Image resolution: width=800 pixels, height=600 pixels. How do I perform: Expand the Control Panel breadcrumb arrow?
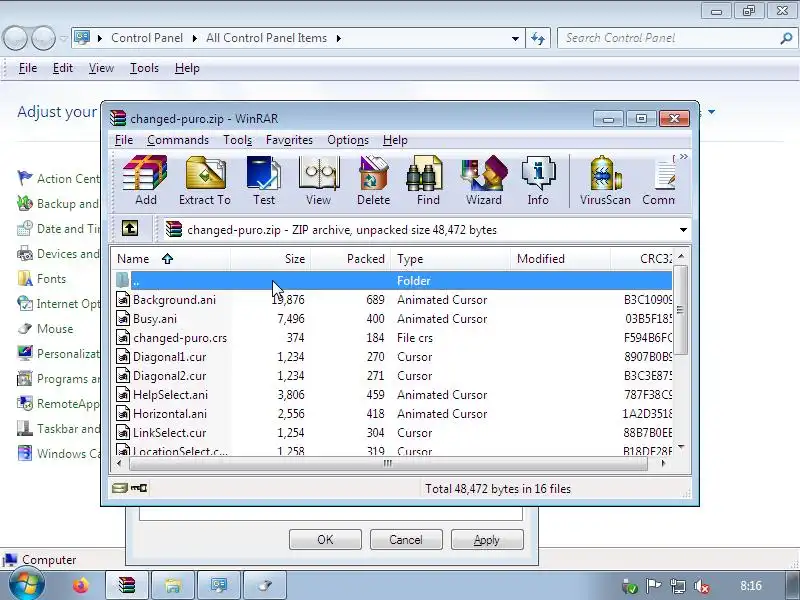194,38
